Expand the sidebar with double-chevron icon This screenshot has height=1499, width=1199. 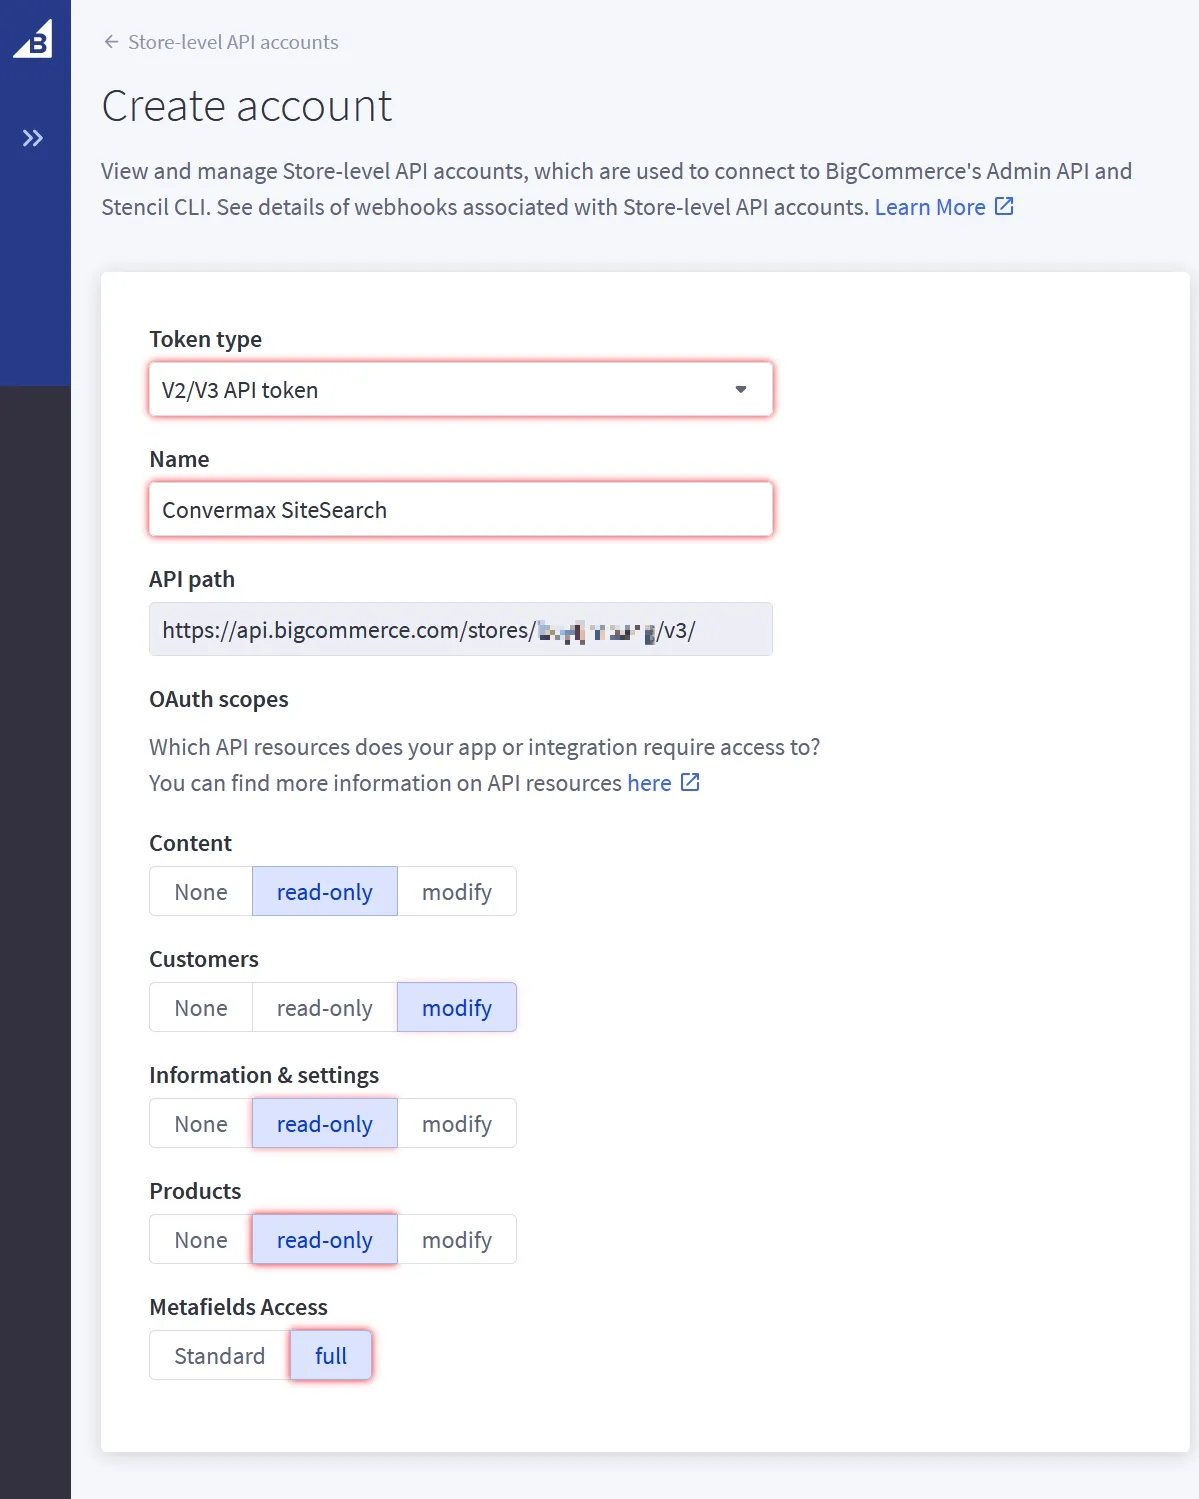pos(33,138)
